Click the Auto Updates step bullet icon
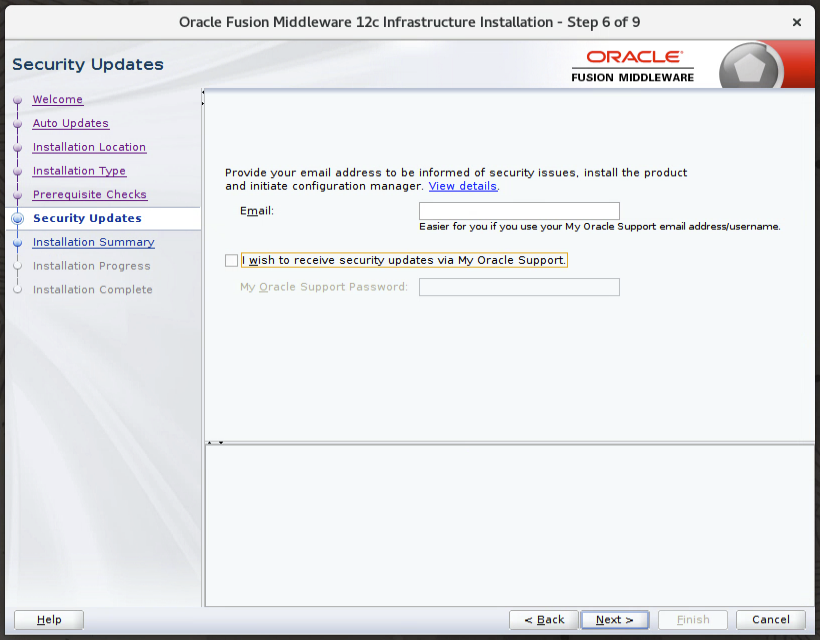Viewport: 820px width, 640px height. pos(18,124)
